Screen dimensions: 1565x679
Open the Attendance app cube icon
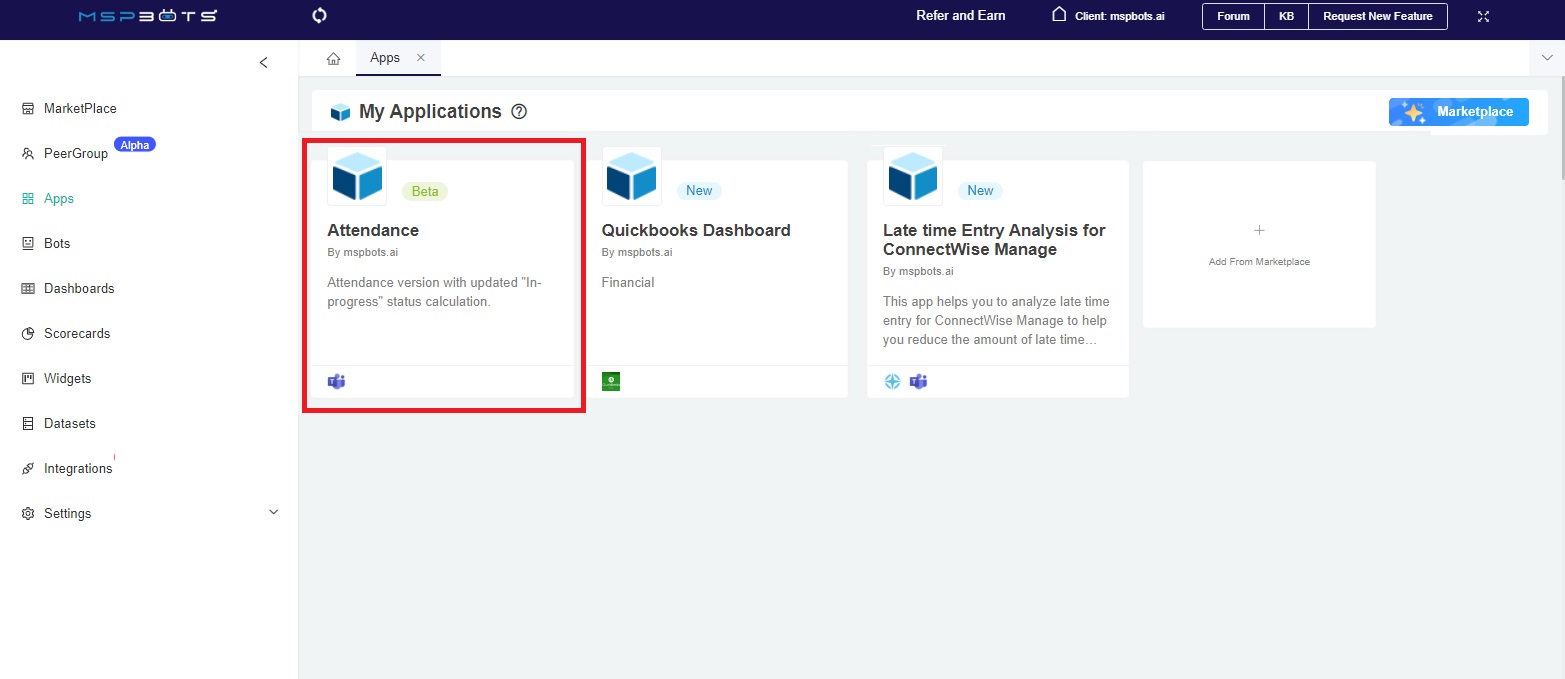click(x=357, y=177)
